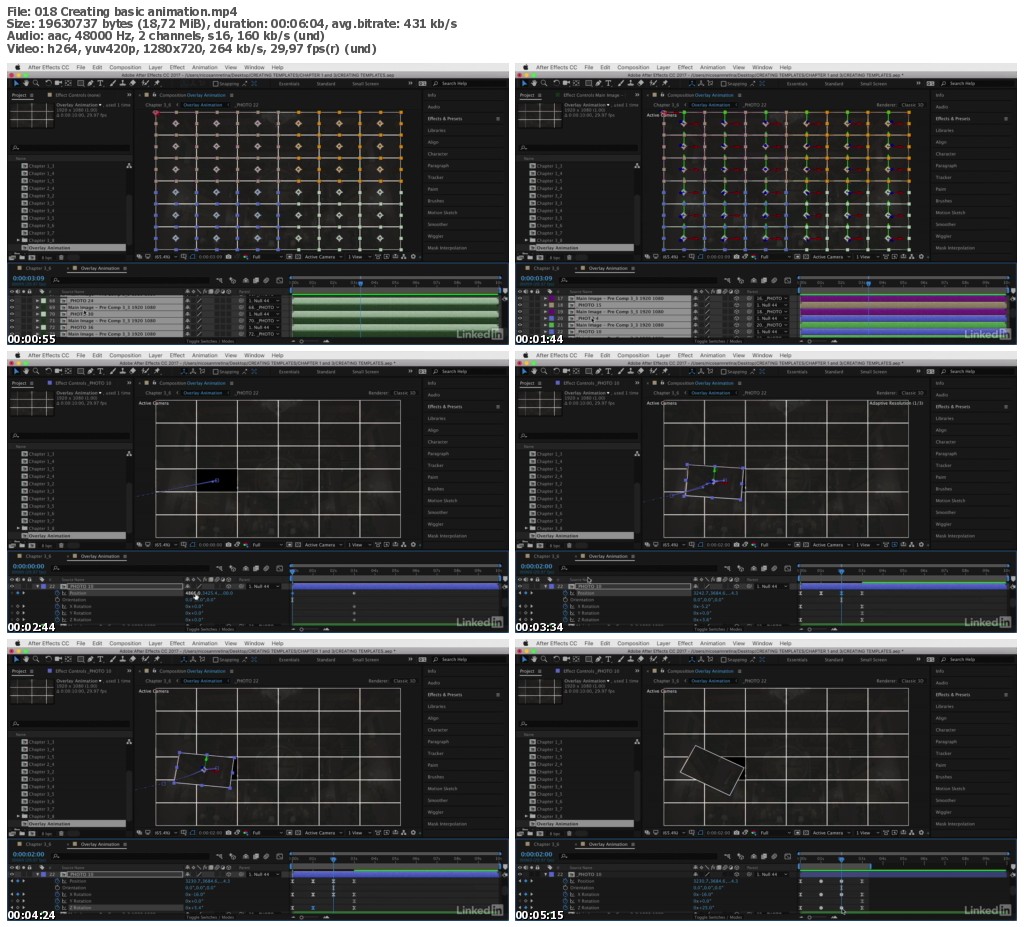Choose Small Screen workspace in the 00:02:44 frame
Image resolution: width=1024 pixels, height=927 pixels.
tap(366, 372)
